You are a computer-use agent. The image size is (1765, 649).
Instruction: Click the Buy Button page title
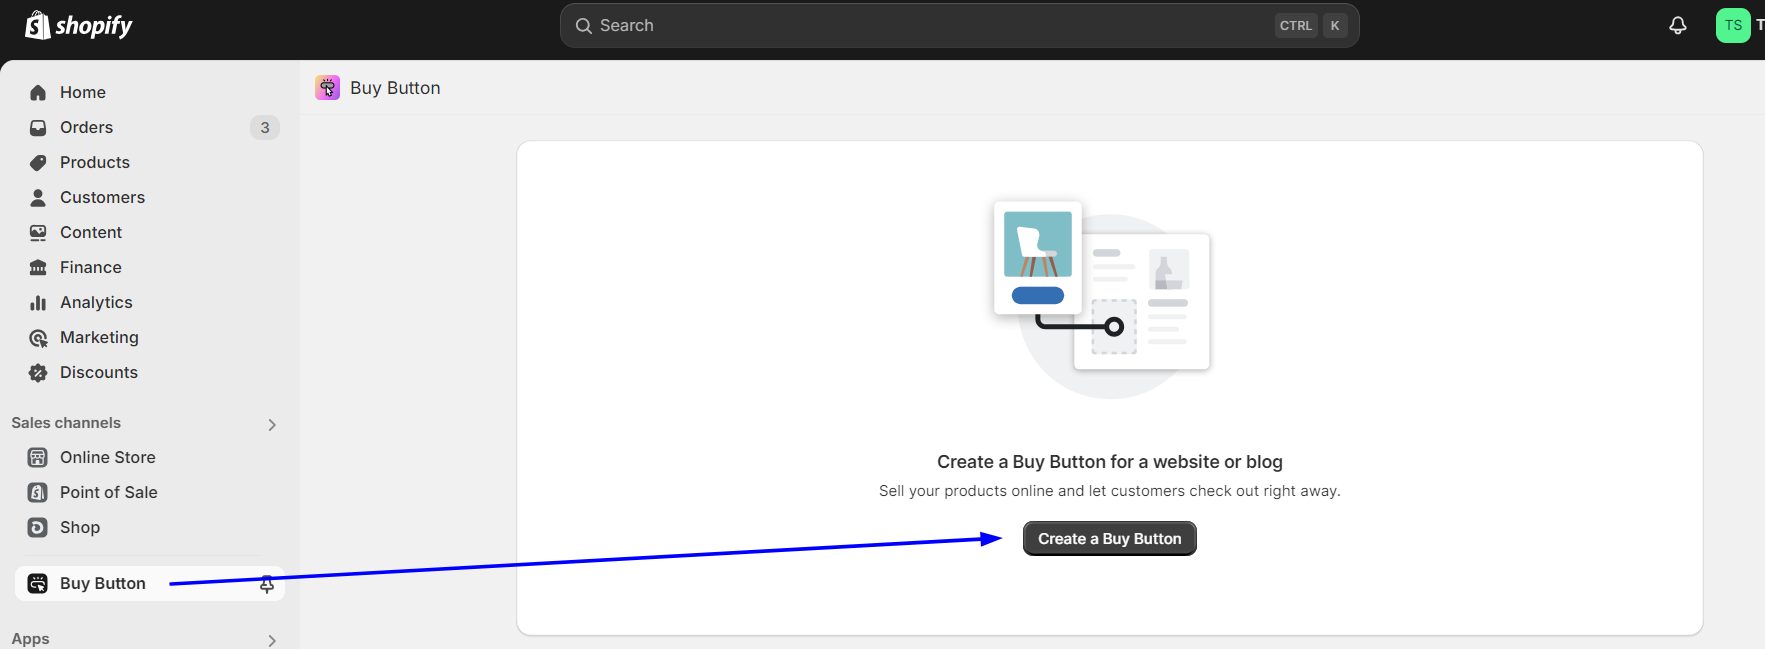(x=395, y=88)
